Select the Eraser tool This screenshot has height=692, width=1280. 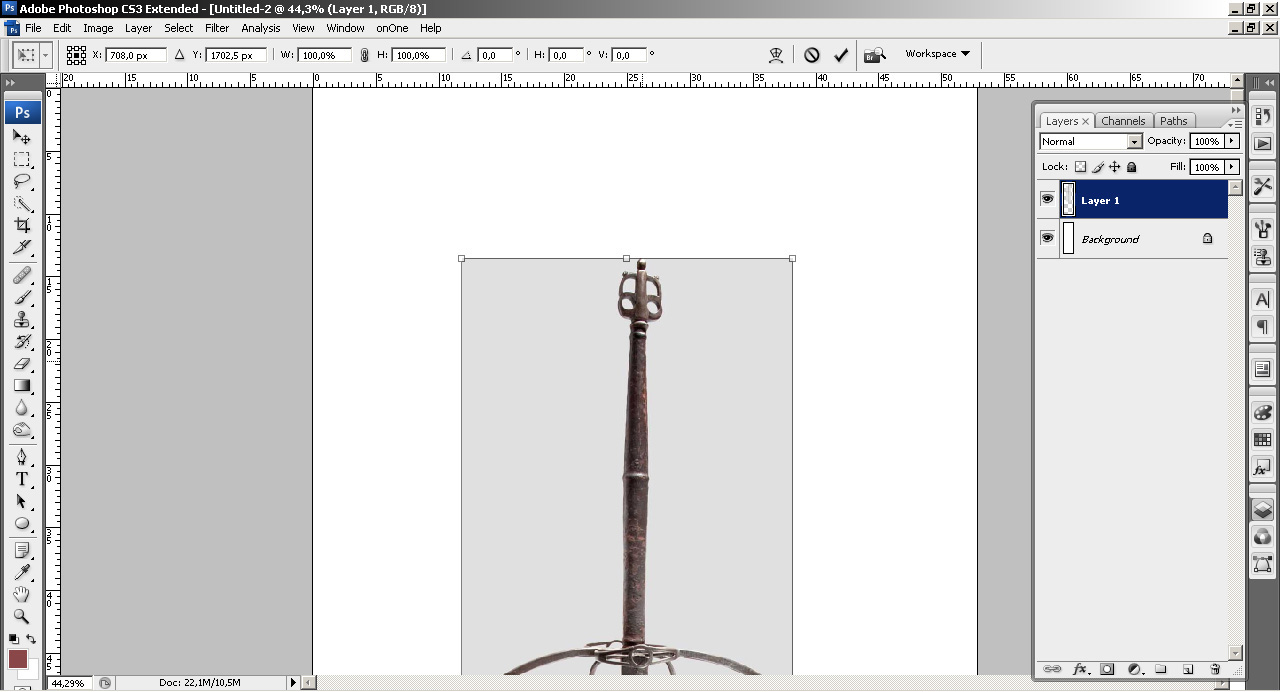pyautogui.click(x=22, y=363)
